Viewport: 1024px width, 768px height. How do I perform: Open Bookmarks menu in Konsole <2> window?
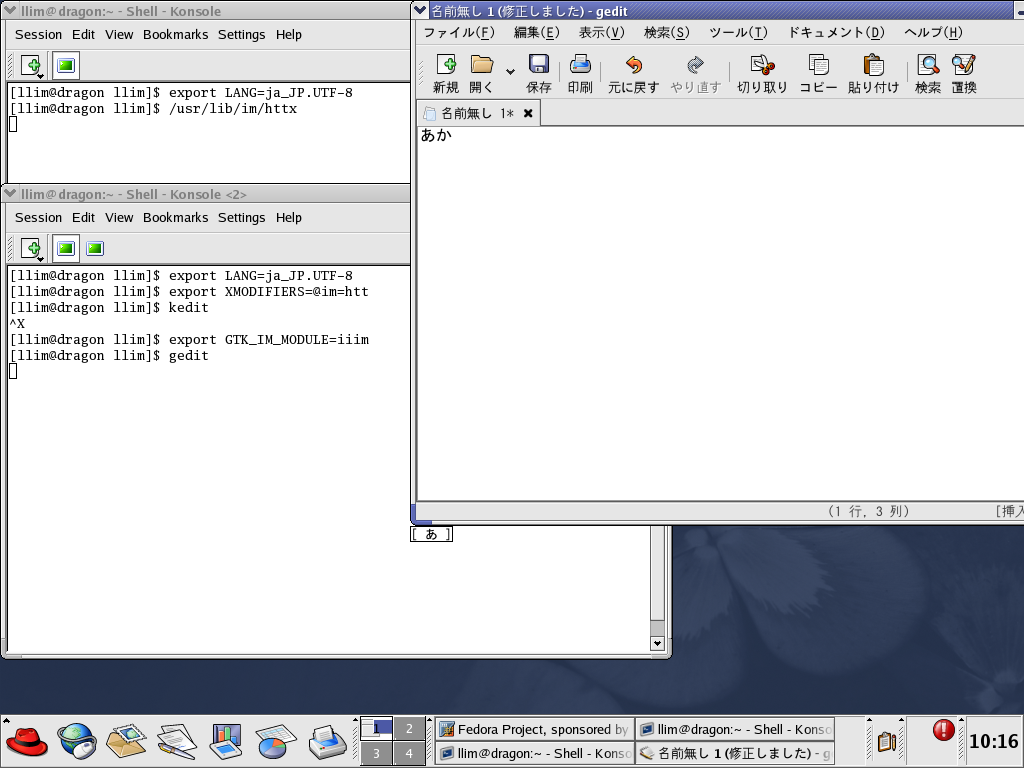(176, 217)
